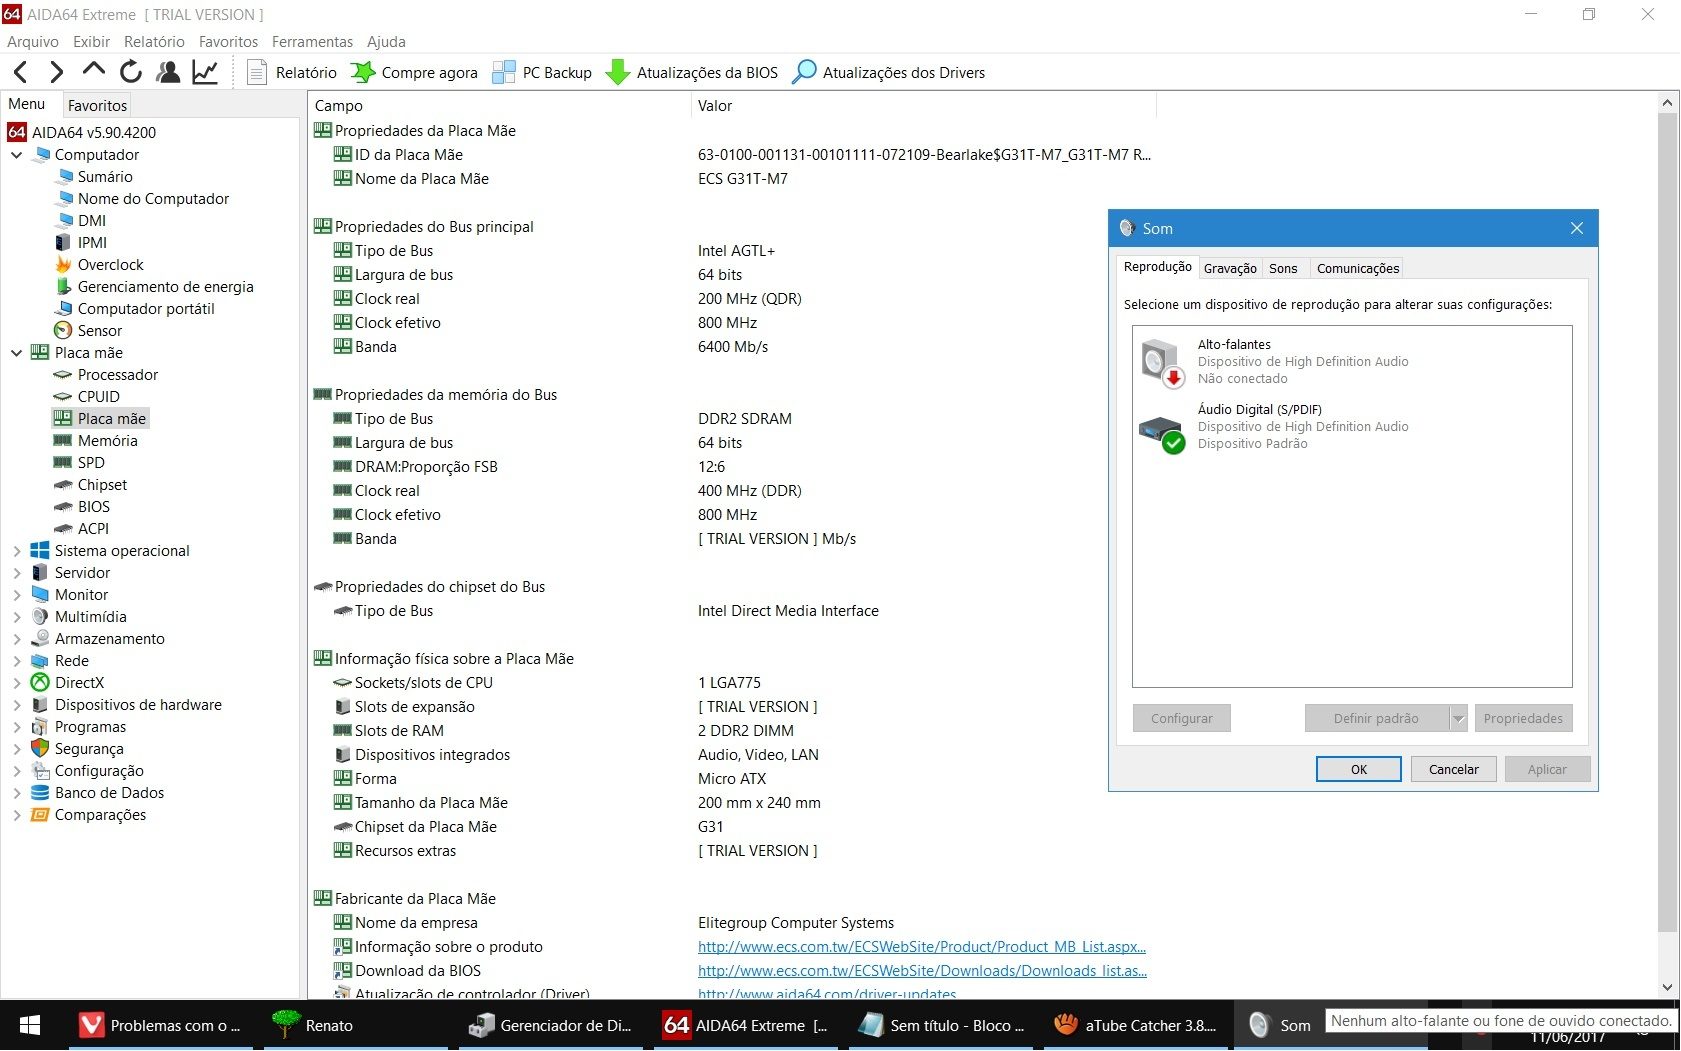The height and width of the screenshot is (1051, 1681).
Task: Switch to Vivaldi Problemas com o taskbar item
Action: click(x=160, y=1025)
